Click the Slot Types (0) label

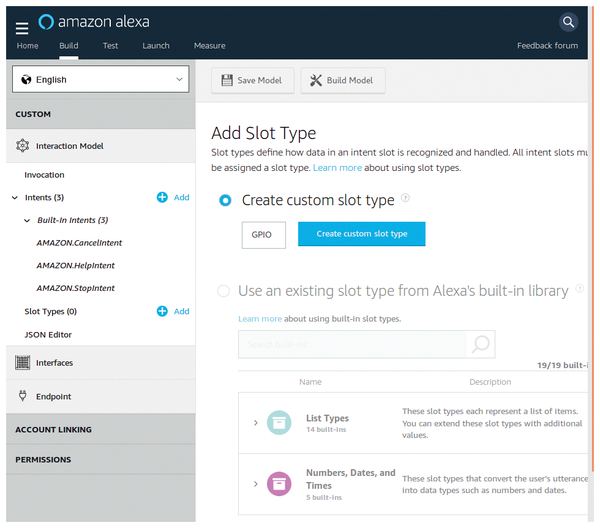coord(51,311)
